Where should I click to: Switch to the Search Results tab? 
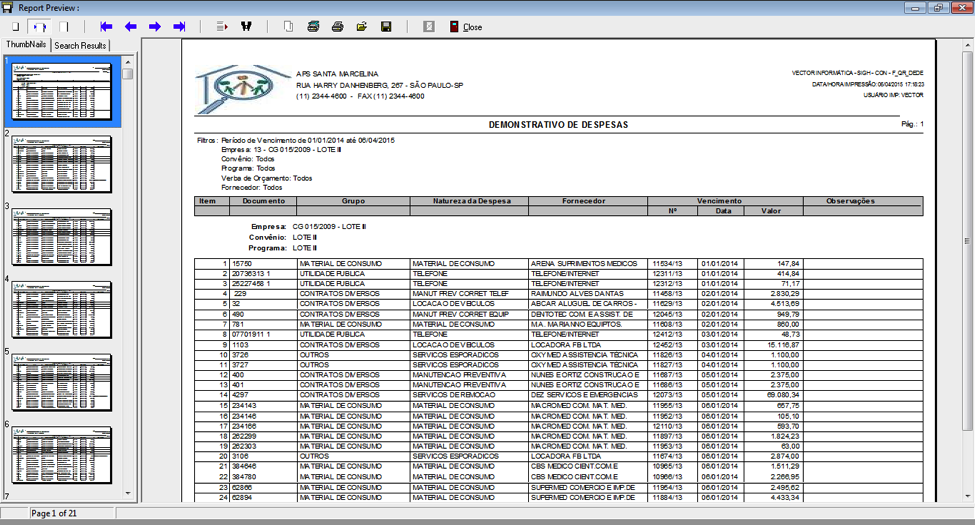coord(80,45)
